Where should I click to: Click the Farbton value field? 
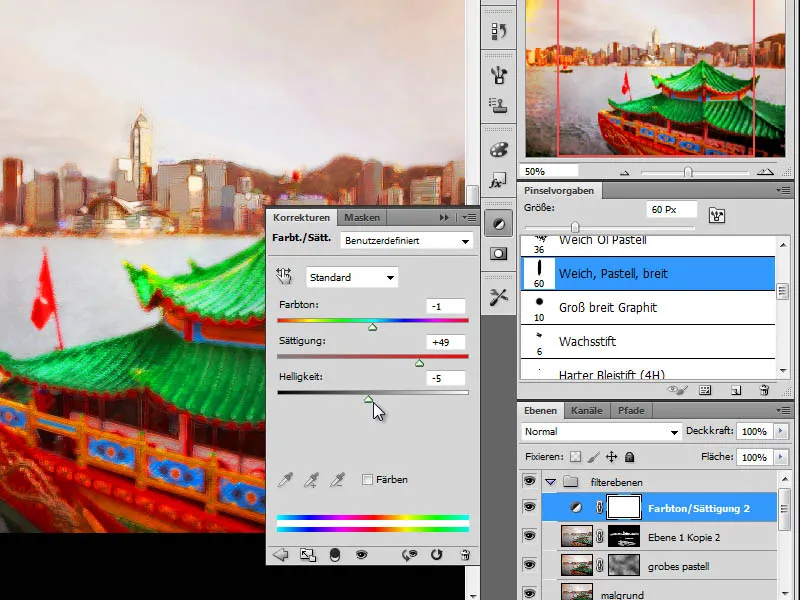click(445, 306)
